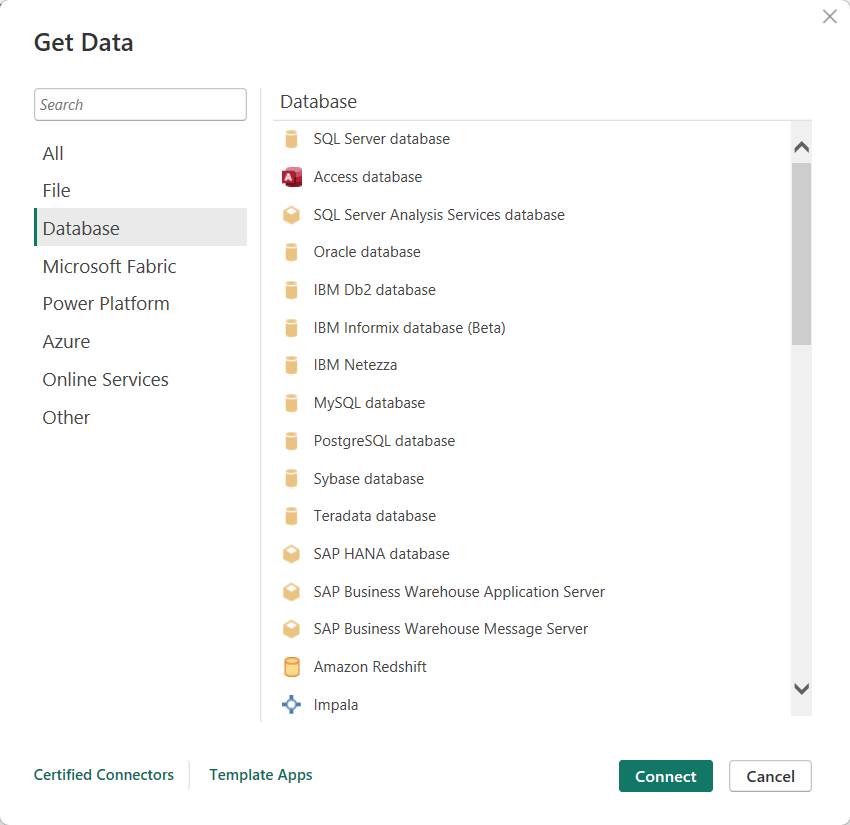Click the SAP Business Warehouse Message Server icon
This screenshot has width=850, height=825.
point(291,629)
